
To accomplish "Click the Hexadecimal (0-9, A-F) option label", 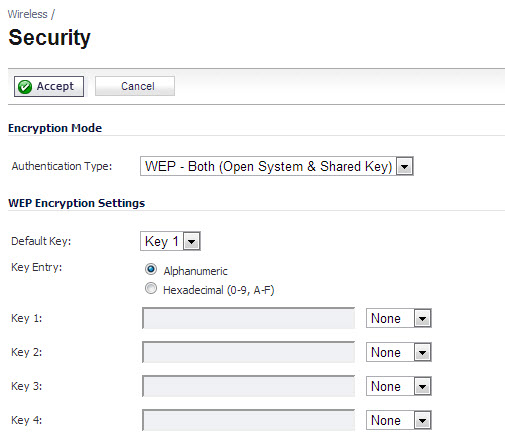I will click(x=219, y=290).
